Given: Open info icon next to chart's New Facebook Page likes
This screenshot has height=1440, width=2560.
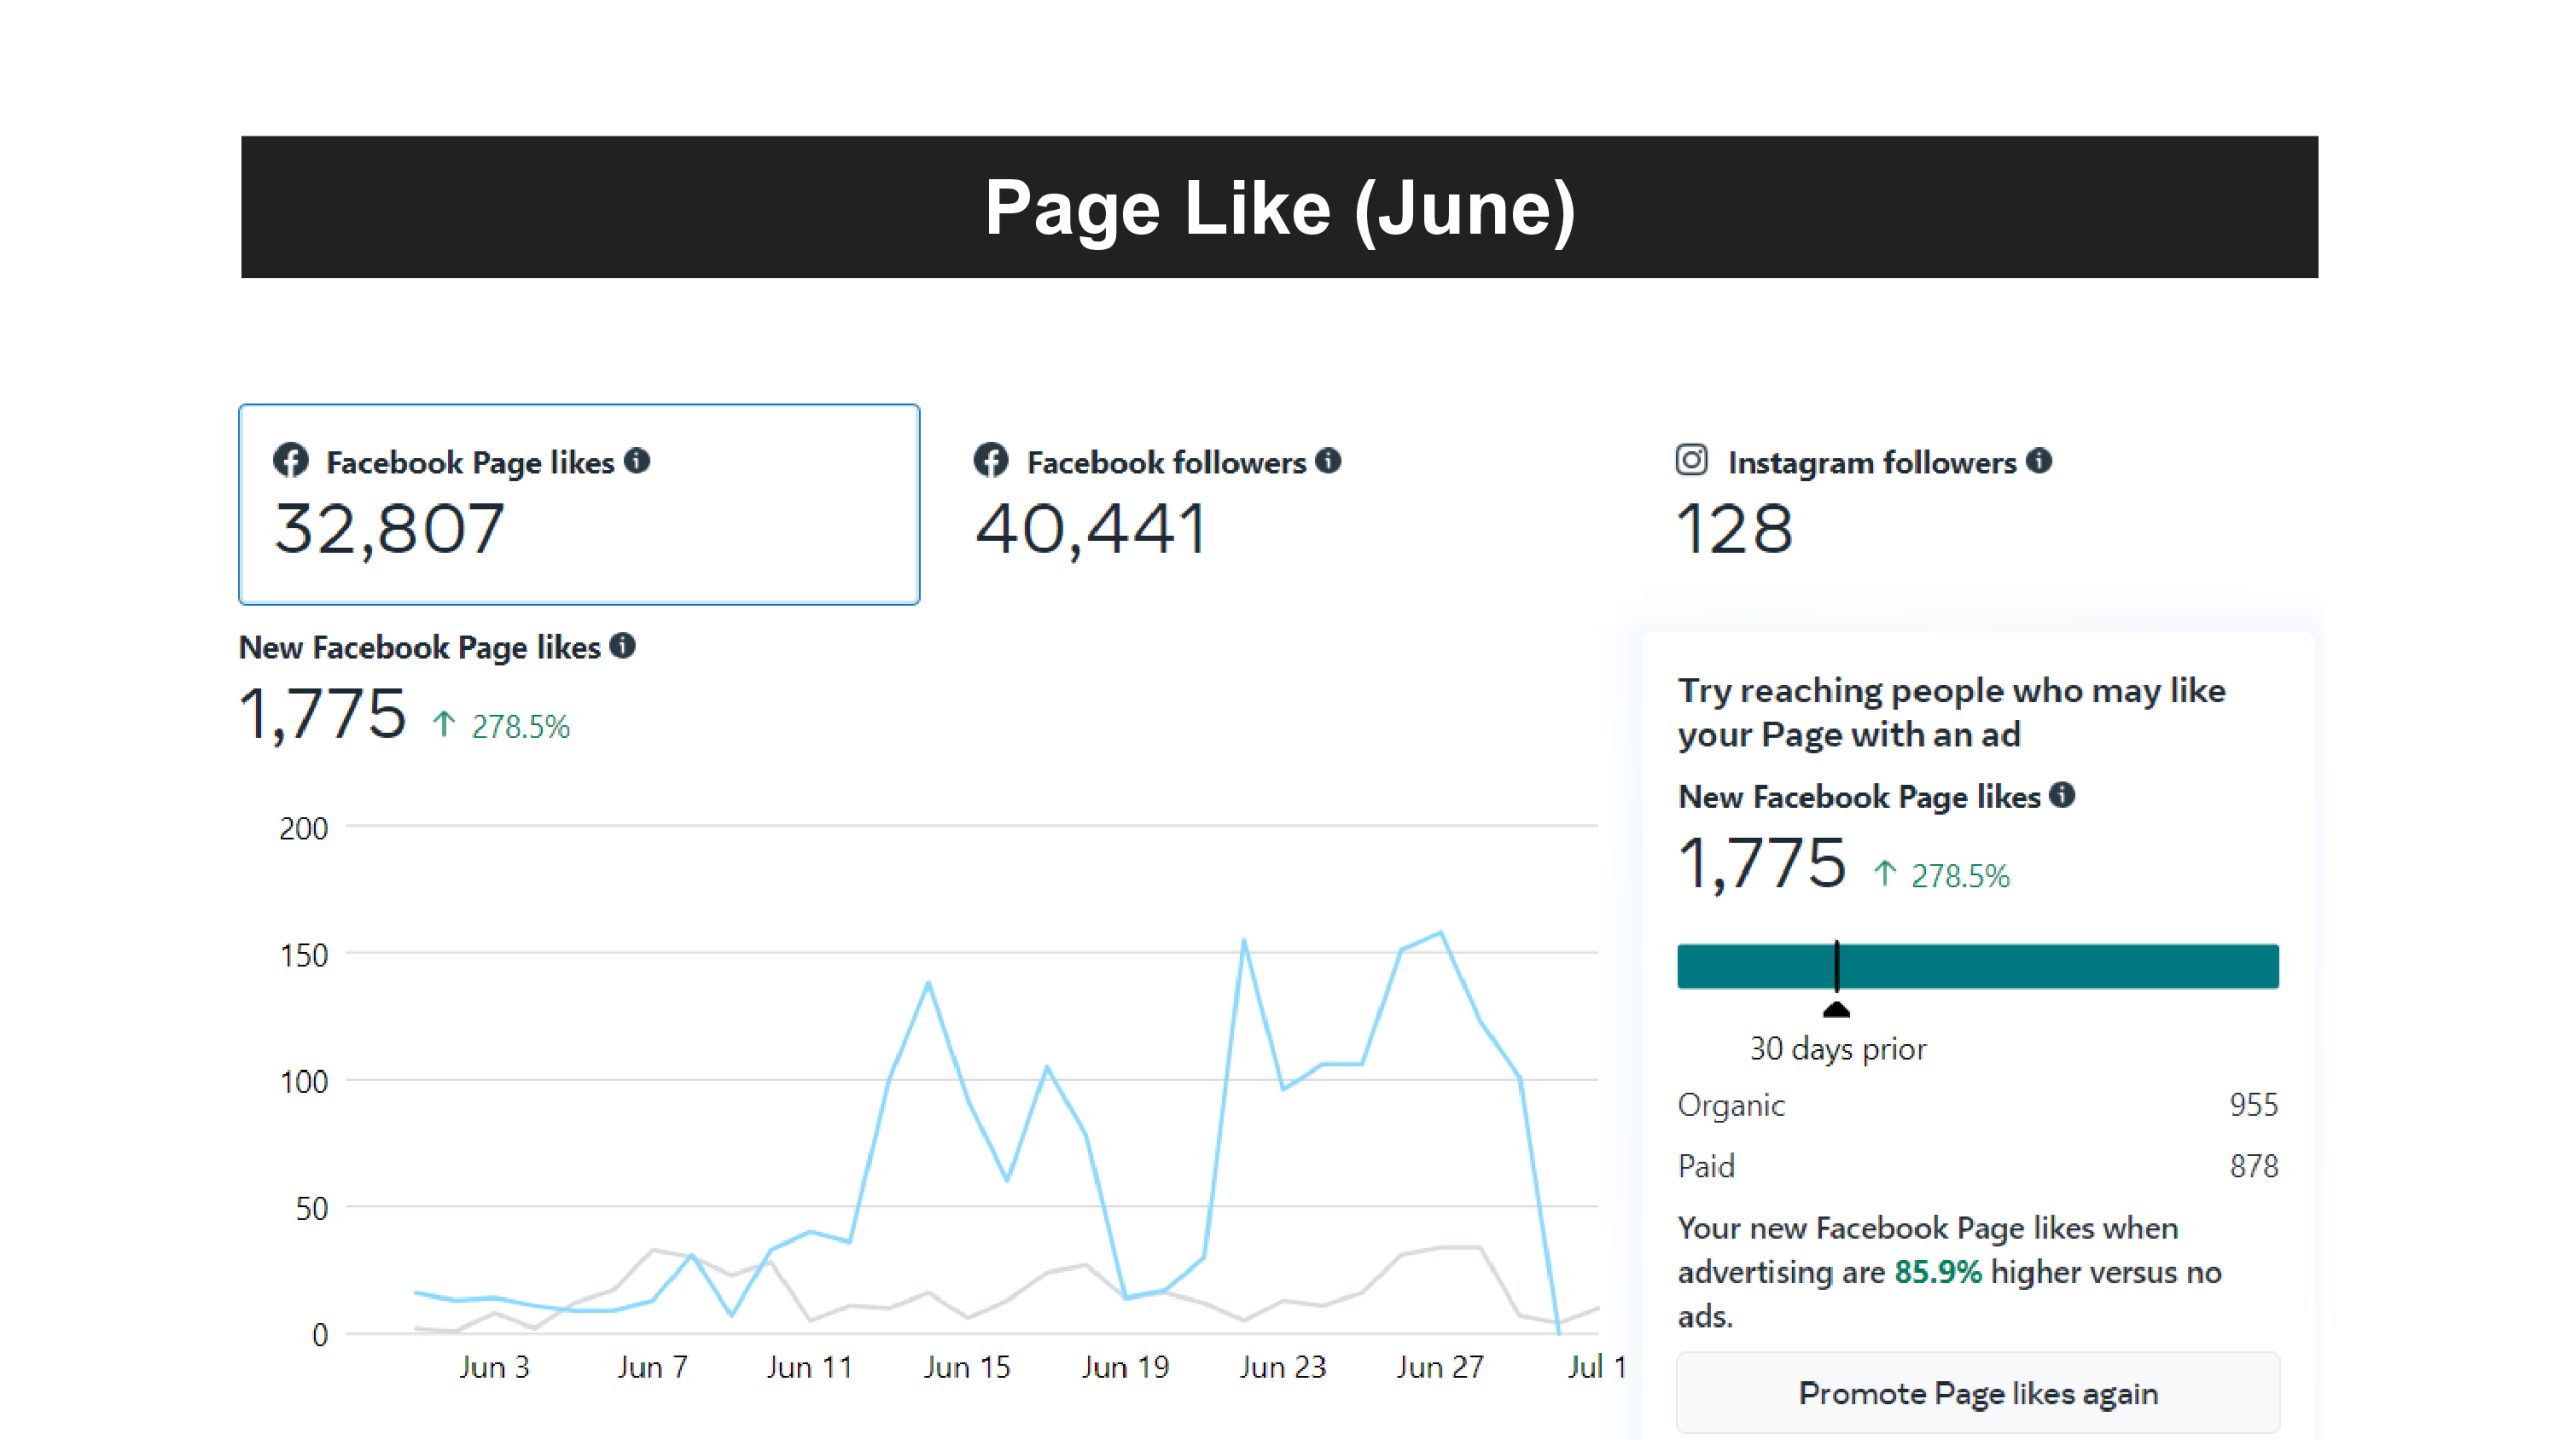Looking at the screenshot, I should [623, 645].
